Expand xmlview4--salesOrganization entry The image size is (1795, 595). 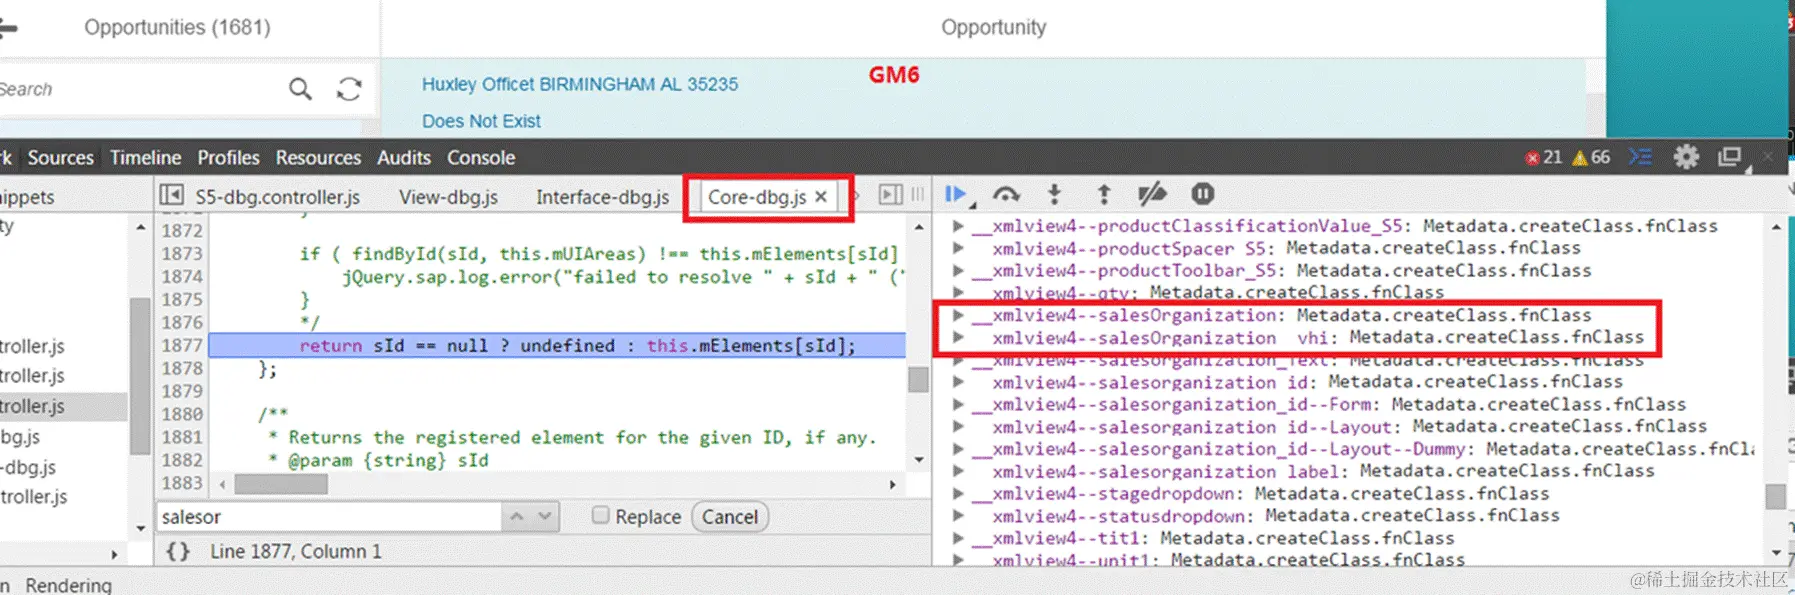click(958, 315)
